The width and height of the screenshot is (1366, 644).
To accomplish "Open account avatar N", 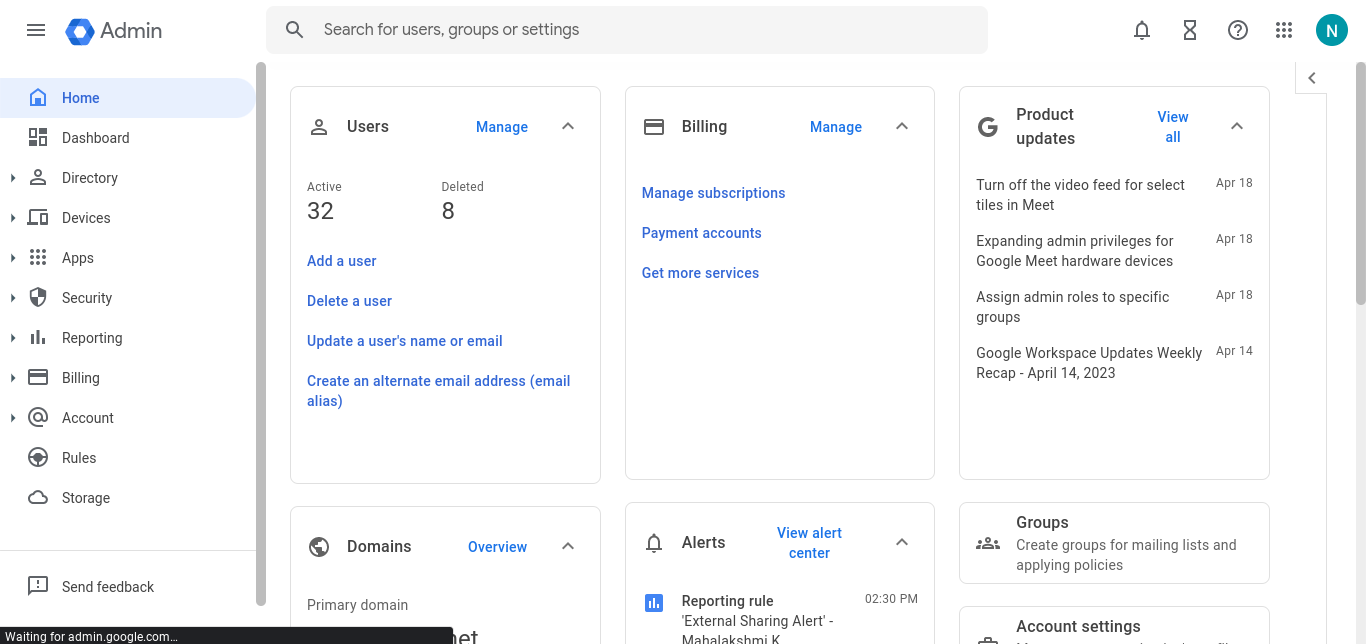I will pos(1332,30).
